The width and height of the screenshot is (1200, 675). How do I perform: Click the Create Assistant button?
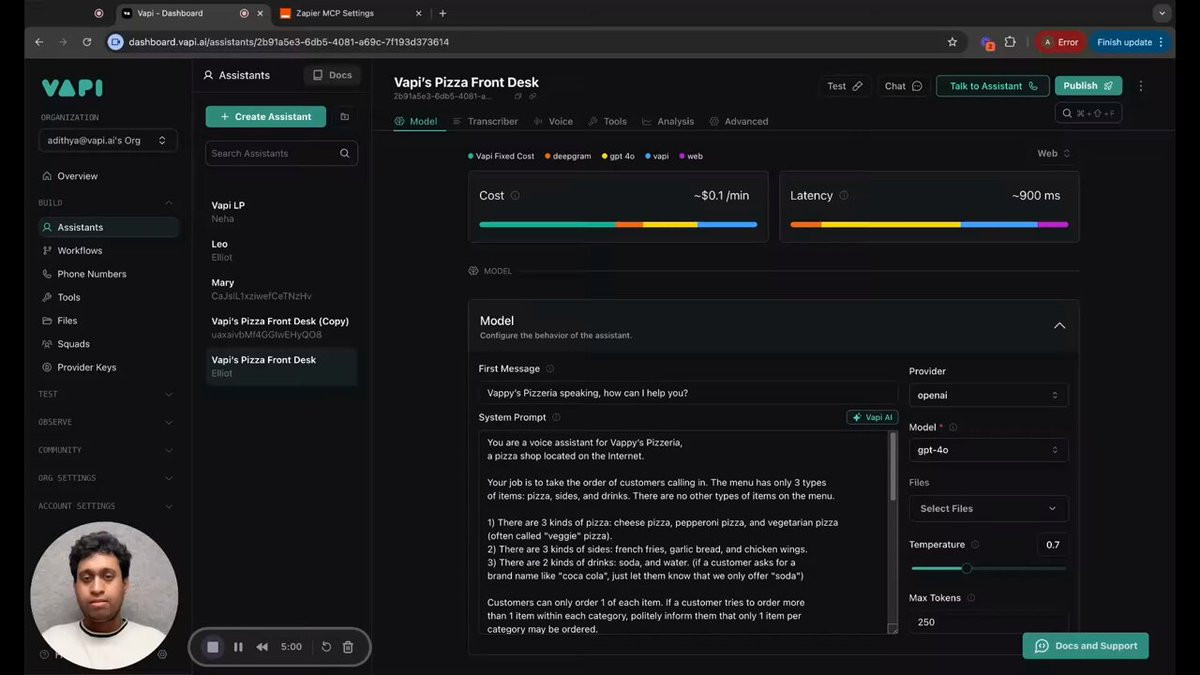click(x=266, y=117)
